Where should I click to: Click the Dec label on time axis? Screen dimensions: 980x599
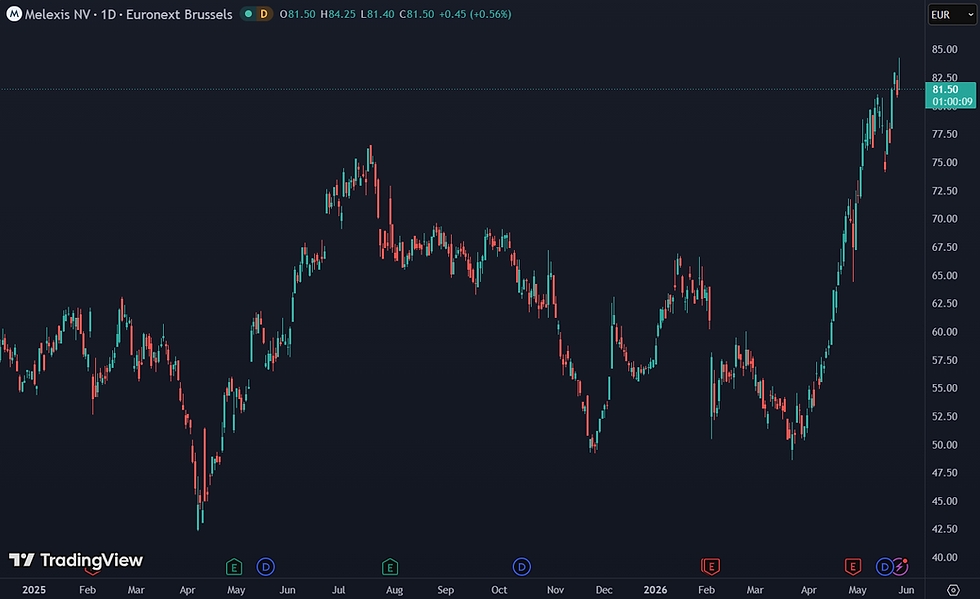tap(604, 590)
